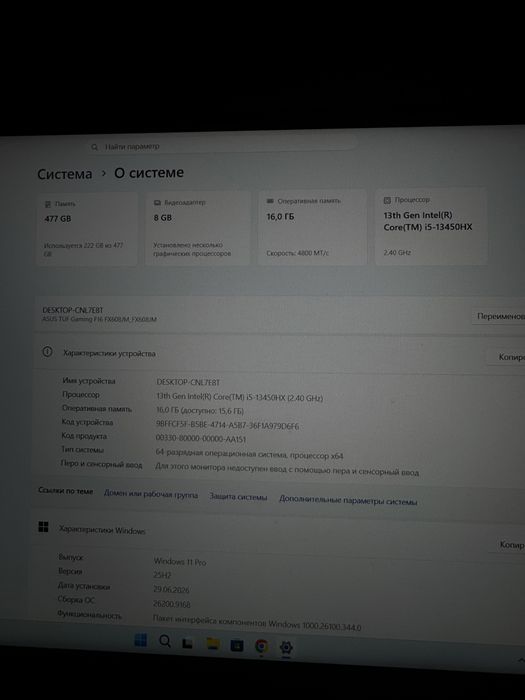
Task: Open the Windows Start menu
Action: pos(140,641)
